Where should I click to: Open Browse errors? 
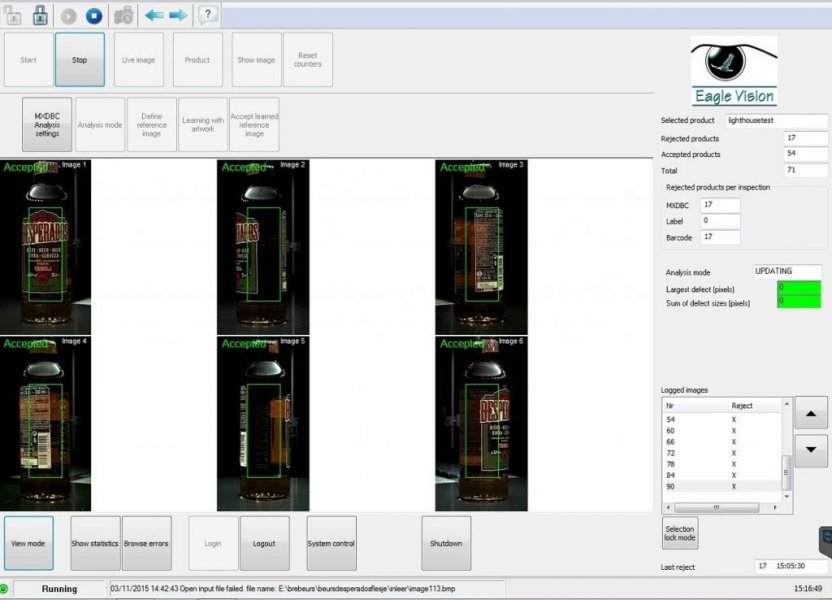(146, 543)
